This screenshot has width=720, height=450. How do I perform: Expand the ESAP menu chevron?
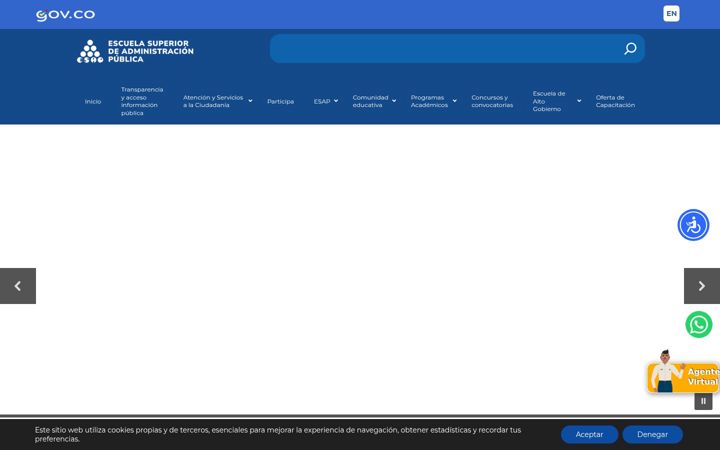tap(336, 101)
